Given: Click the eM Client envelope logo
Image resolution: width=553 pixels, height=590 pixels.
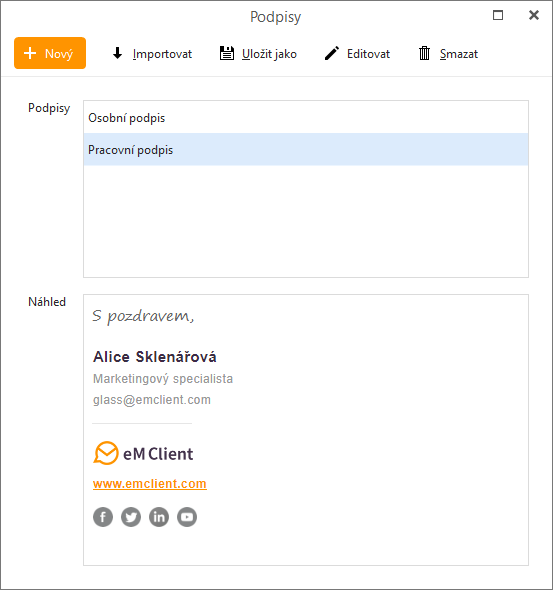Looking at the screenshot, I should pos(106,453).
